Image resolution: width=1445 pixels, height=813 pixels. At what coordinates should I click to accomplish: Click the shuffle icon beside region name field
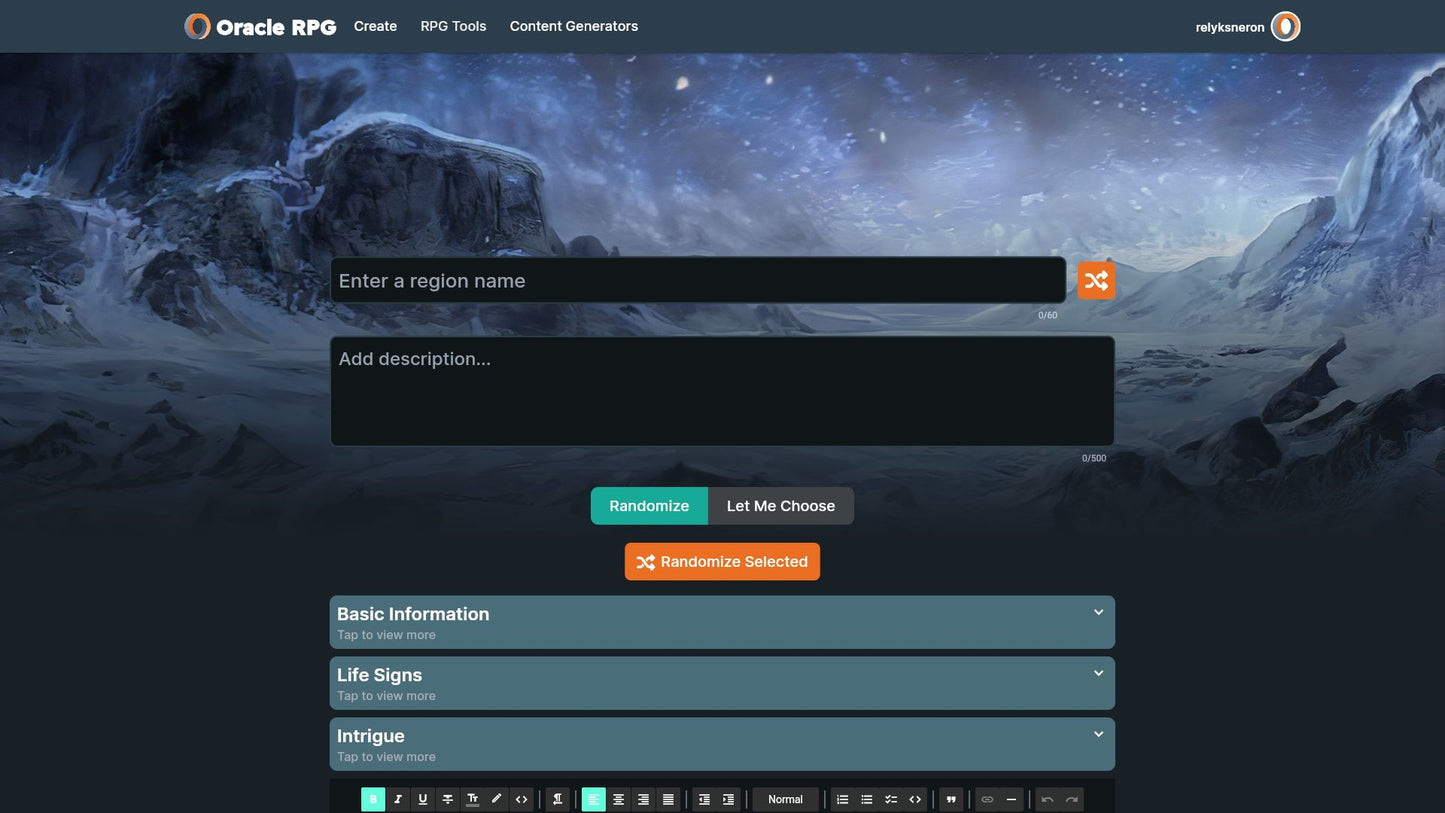coord(1095,280)
